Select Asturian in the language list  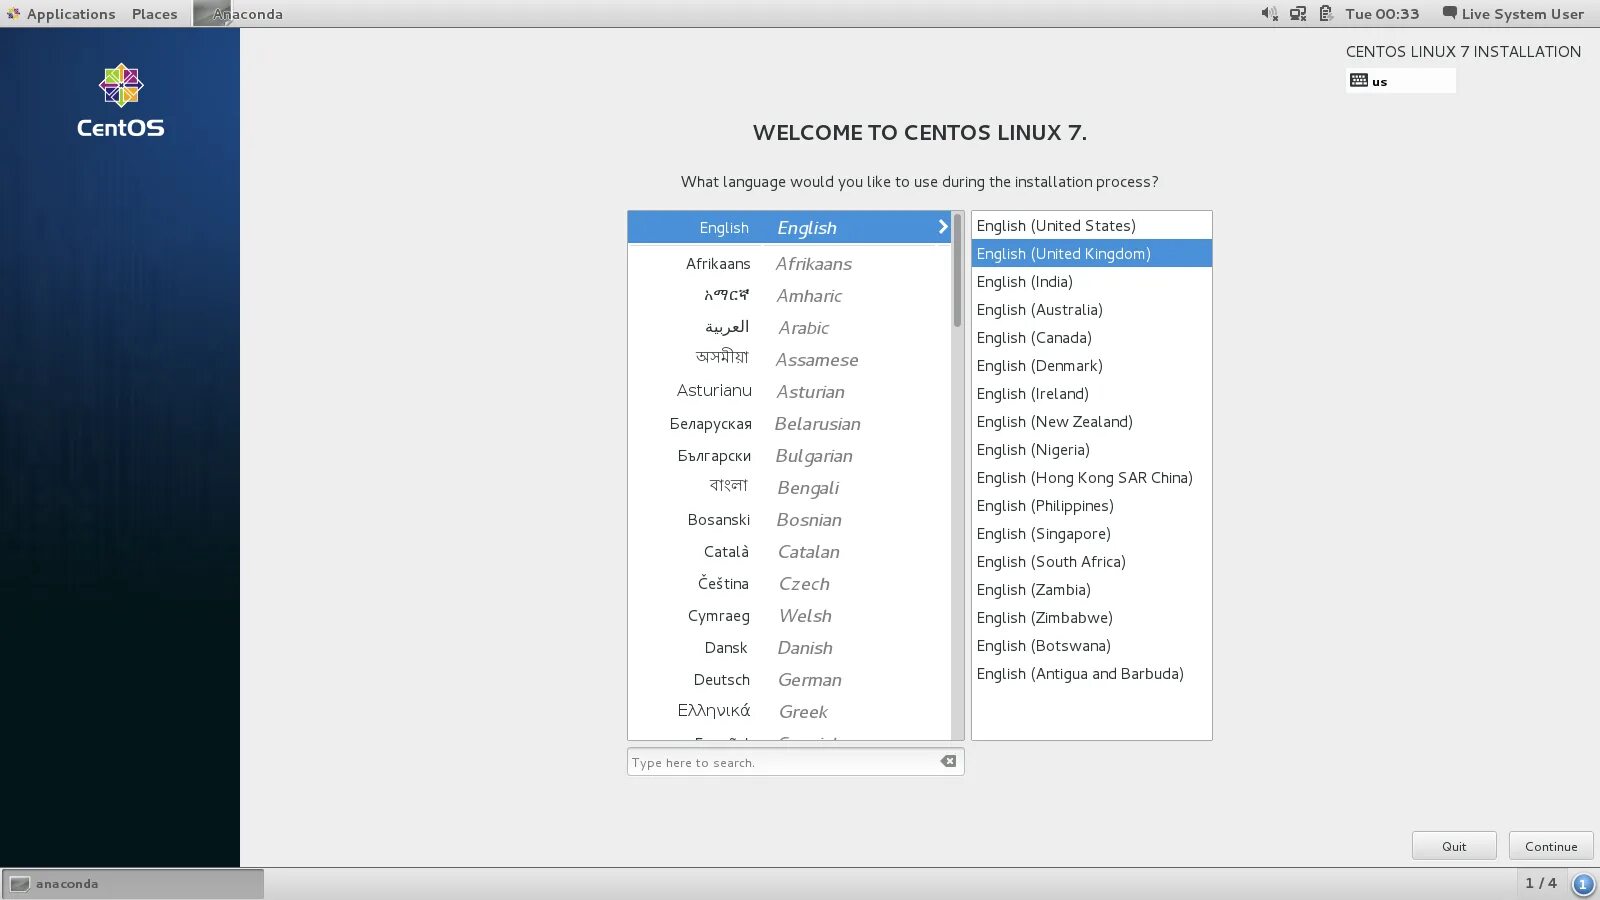[x=789, y=392]
